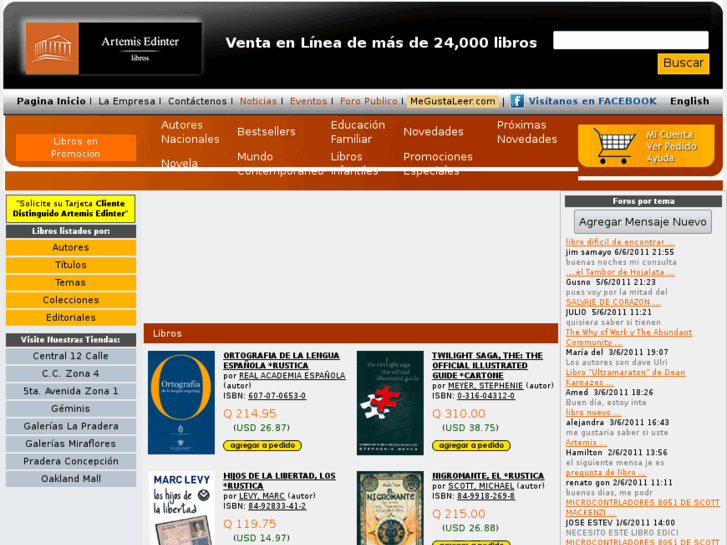Click the Tarjeta Cliente Distinguido banner
727x545 pixels.
tap(70, 209)
